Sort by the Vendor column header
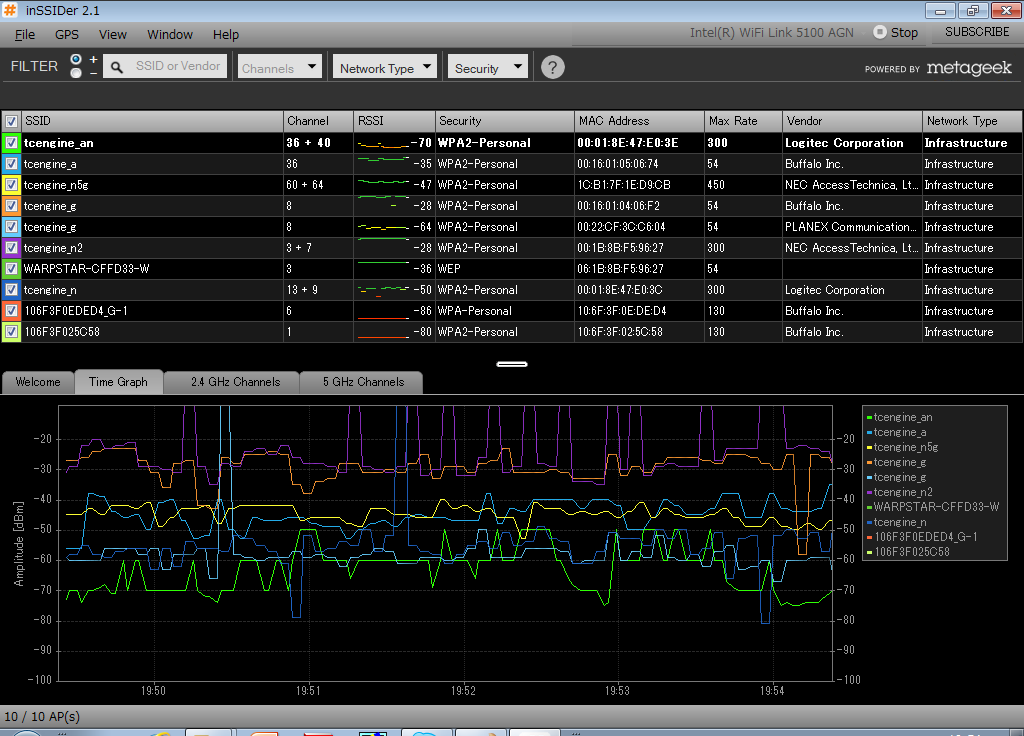This screenshot has width=1024, height=736. click(852, 121)
